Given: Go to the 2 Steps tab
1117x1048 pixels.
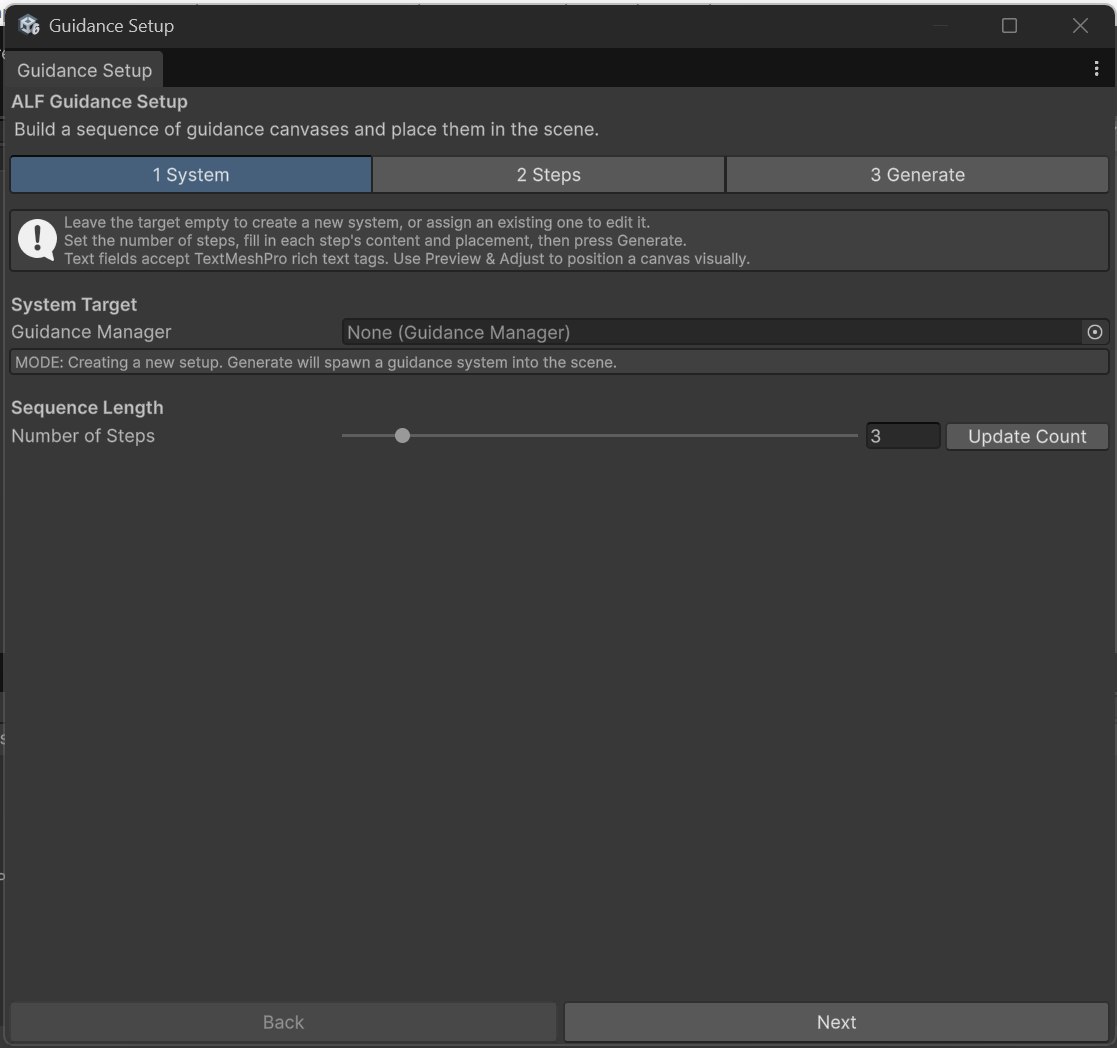Looking at the screenshot, I should point(549,175).
